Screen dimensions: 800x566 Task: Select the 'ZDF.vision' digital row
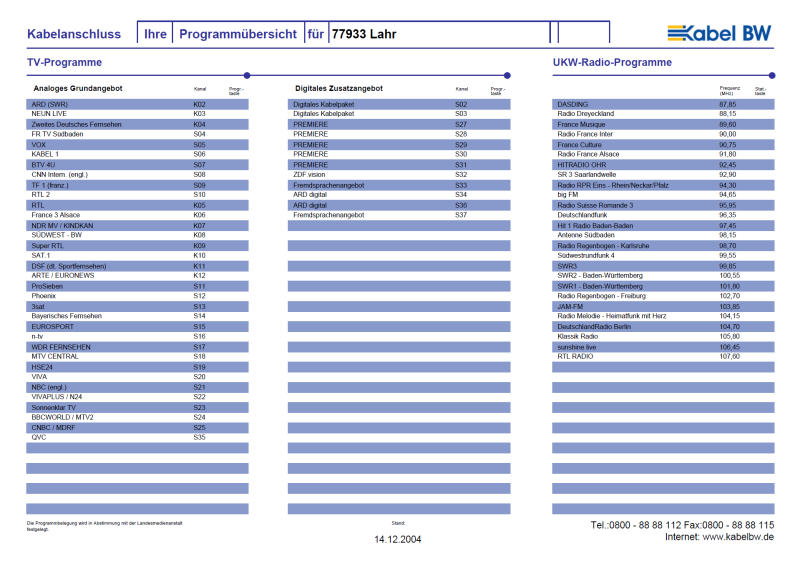(x=399, y=175)
